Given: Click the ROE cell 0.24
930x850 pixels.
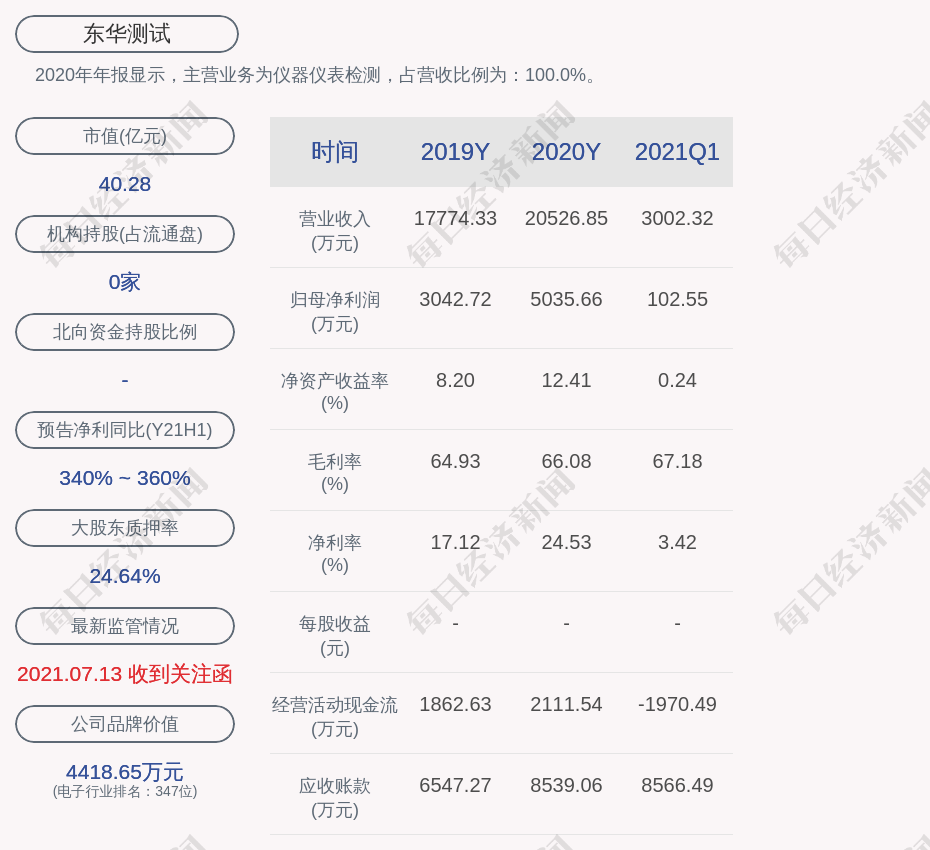Looking at the screenshot, I should click(x=677, y=380).
